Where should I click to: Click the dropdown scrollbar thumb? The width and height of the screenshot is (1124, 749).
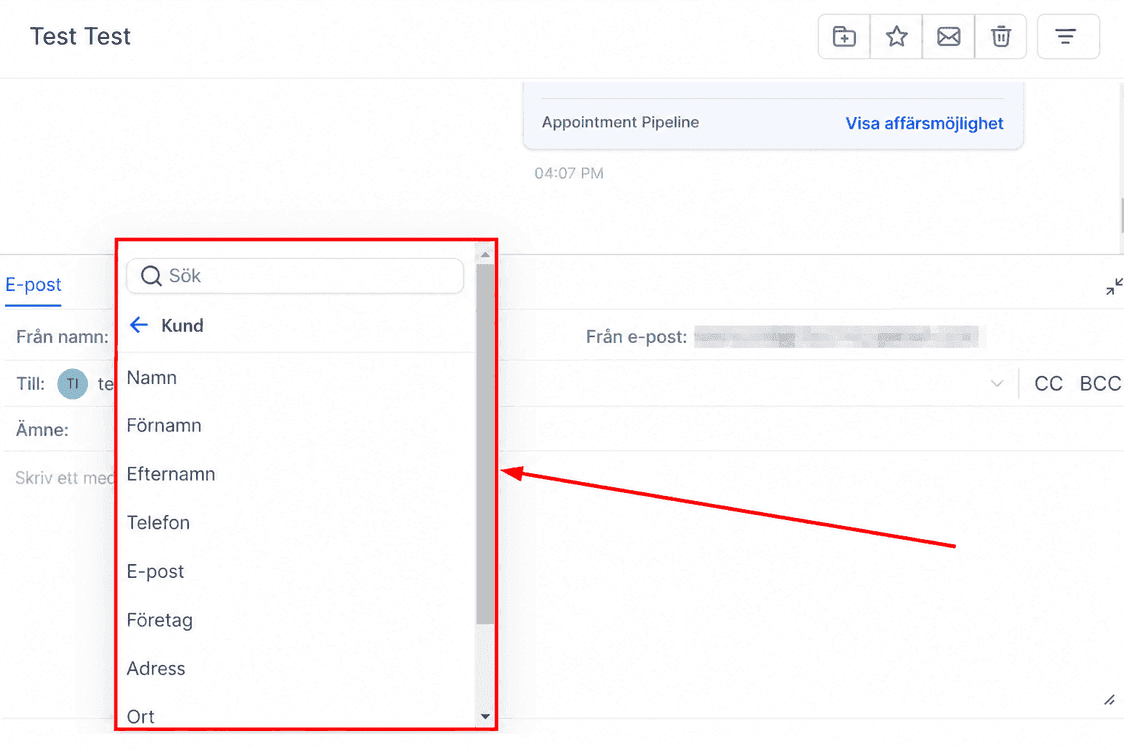(485, 444)
